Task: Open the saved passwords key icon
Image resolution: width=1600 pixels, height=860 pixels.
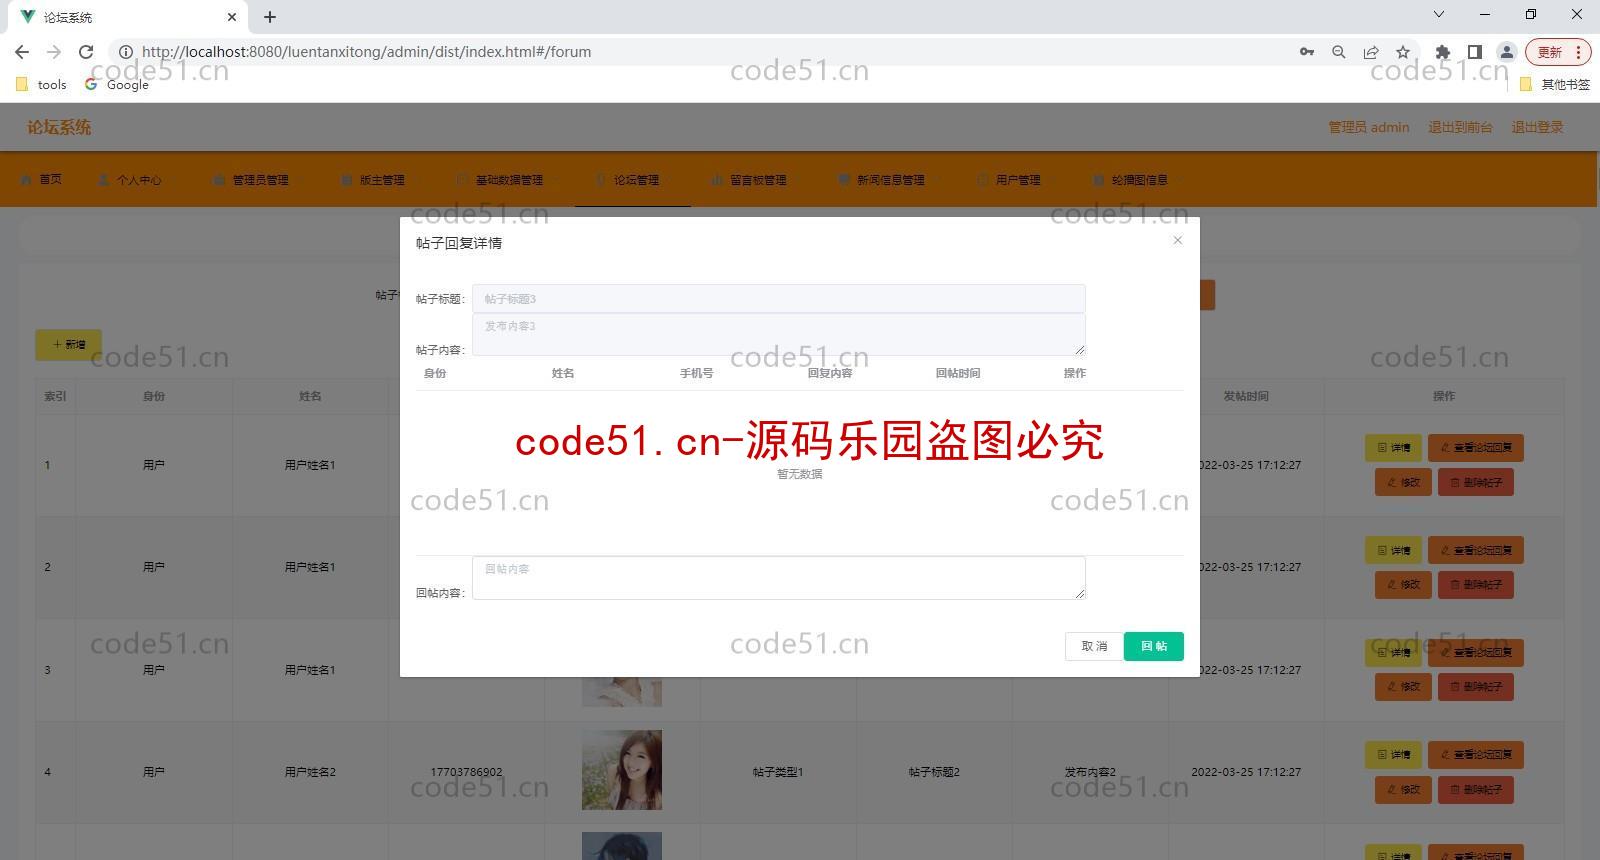Action: 1307,52
